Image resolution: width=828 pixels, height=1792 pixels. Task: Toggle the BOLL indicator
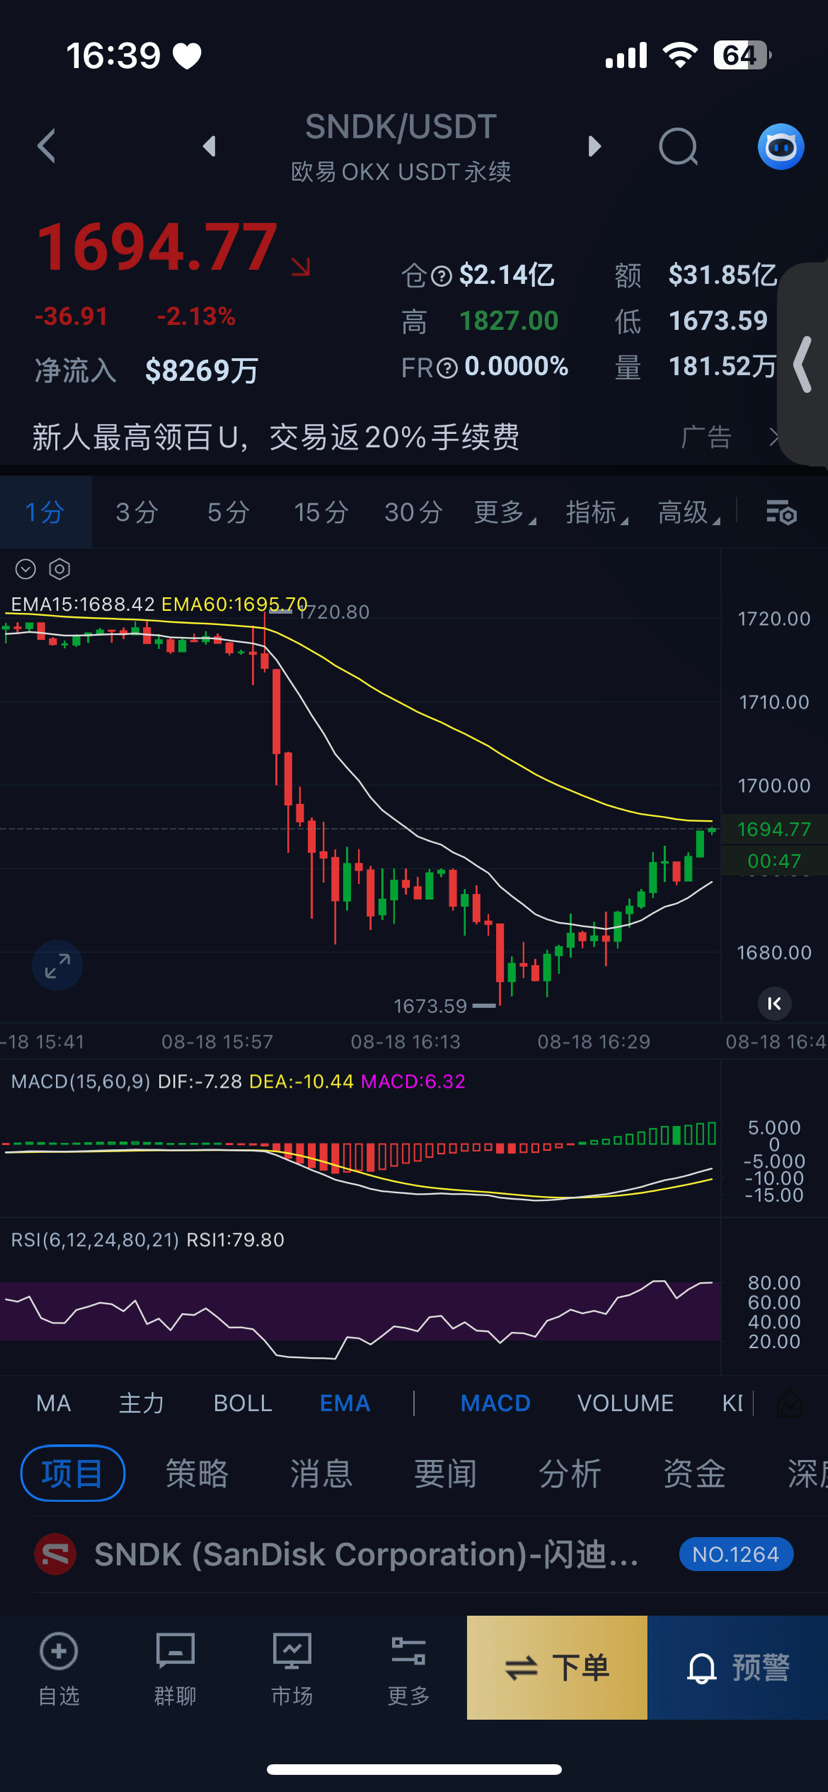(243, 1403)
